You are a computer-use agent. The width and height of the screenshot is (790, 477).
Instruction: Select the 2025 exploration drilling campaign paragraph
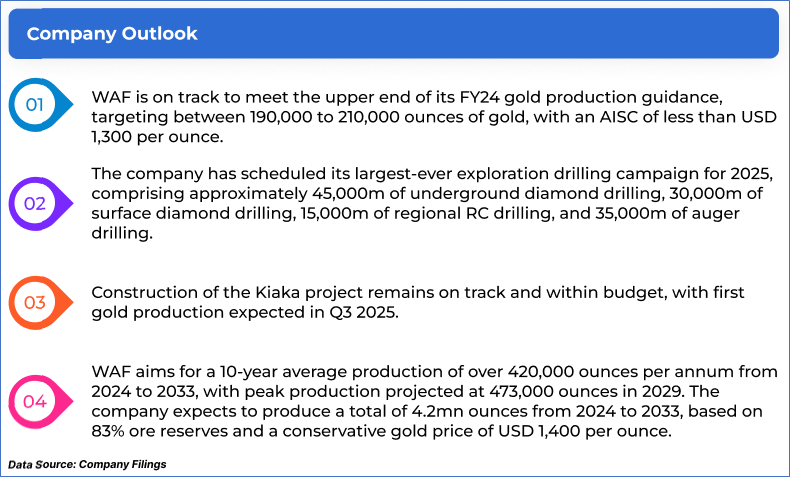pyautogui.click(x=430, y=203)
